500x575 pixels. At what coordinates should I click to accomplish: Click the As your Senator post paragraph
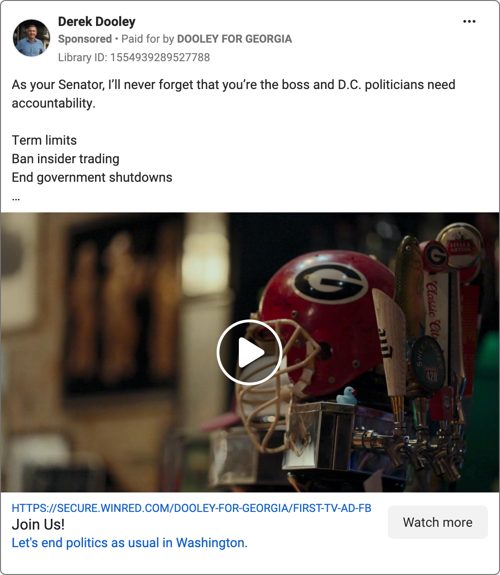pyautogui.click(x=234, y=94)
